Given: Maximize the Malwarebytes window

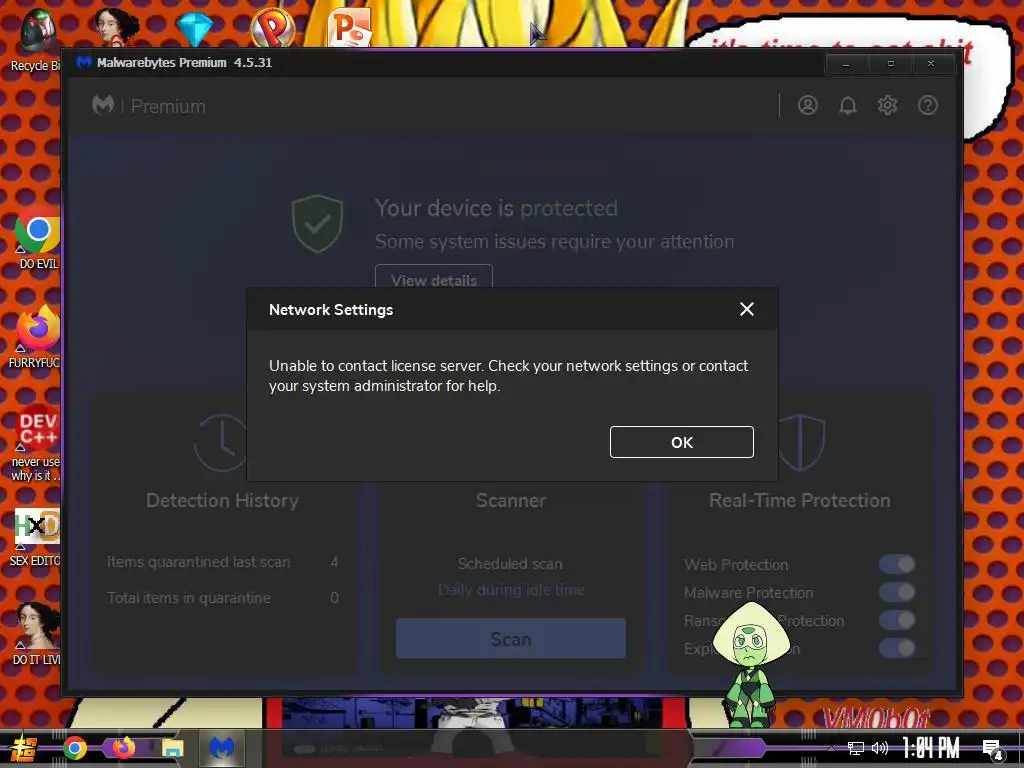Looking at the screenshot, I should pos(890,64).
